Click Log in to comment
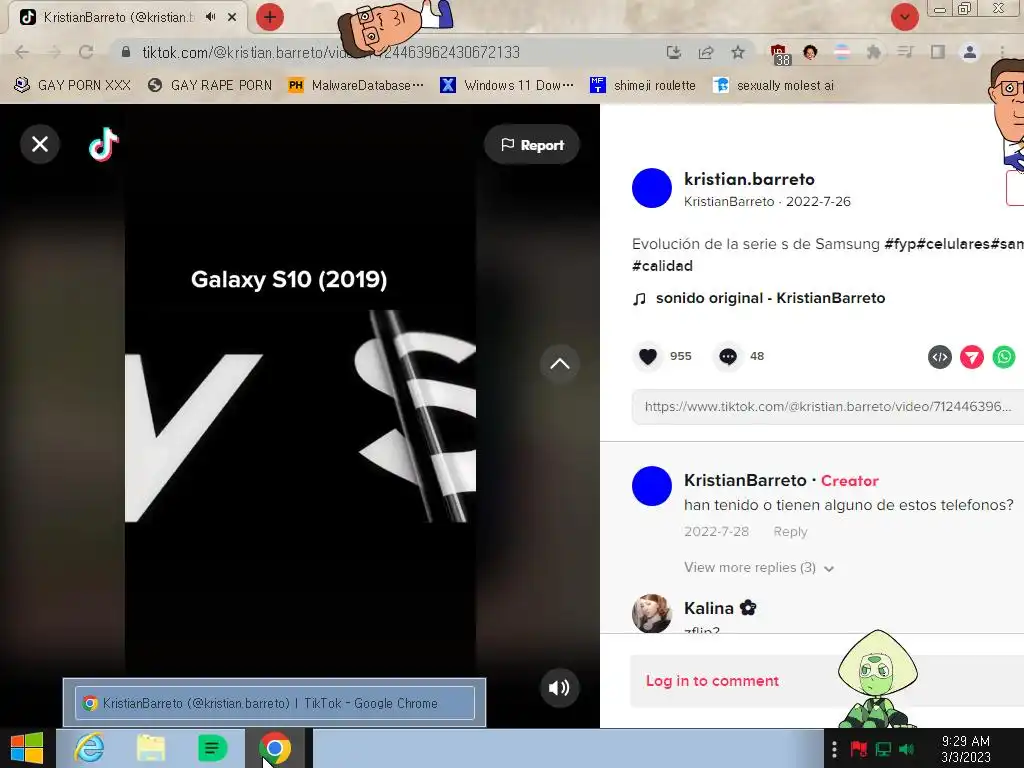Image resolution: width=1024 pixels, height=768 pixels. point(712,680)
